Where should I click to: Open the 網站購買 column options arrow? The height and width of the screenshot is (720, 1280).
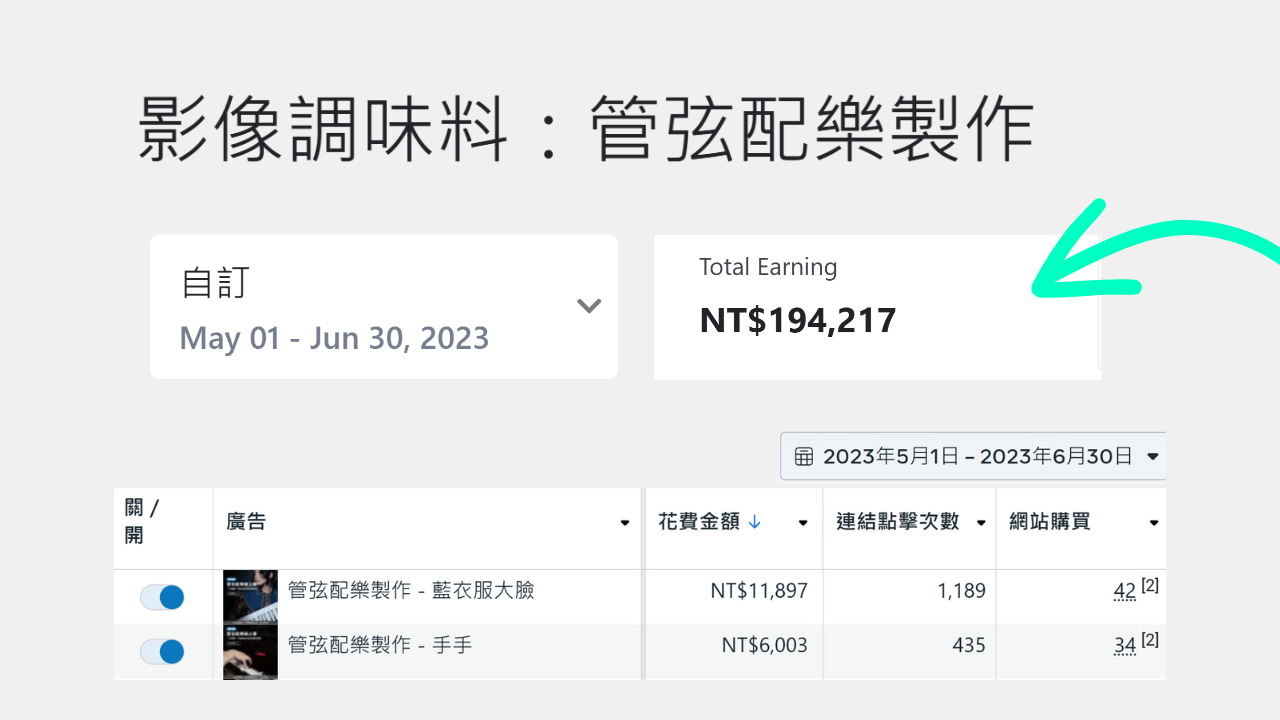click(1154, 523)
